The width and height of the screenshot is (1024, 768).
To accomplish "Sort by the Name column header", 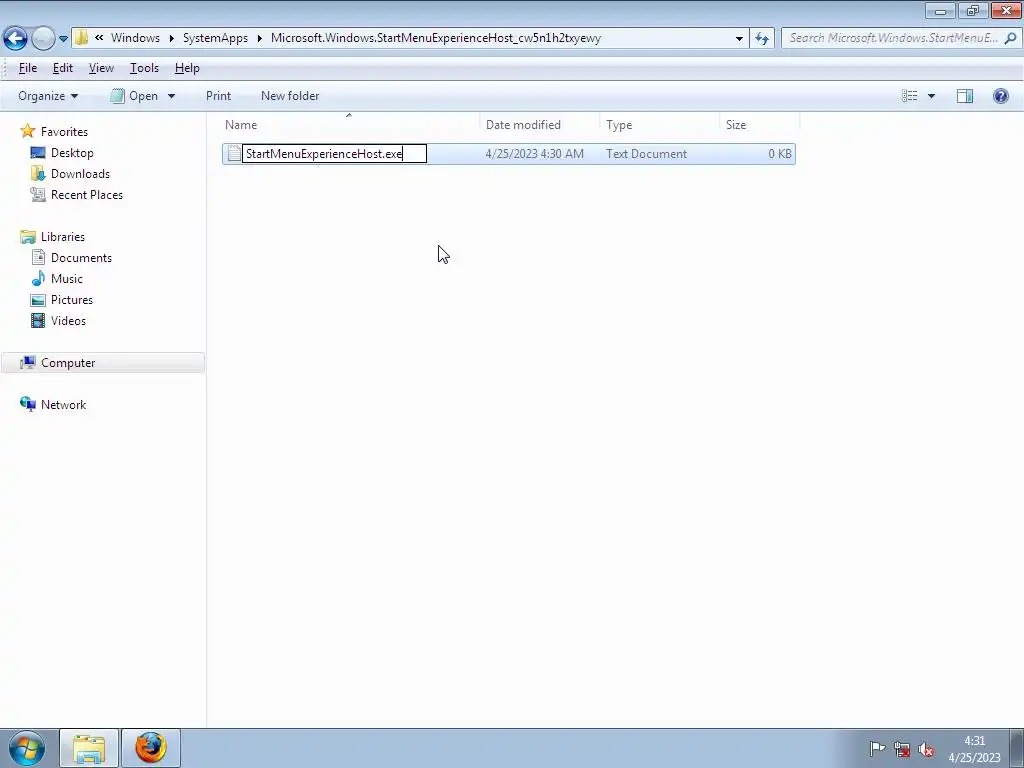I will (349, 125).
